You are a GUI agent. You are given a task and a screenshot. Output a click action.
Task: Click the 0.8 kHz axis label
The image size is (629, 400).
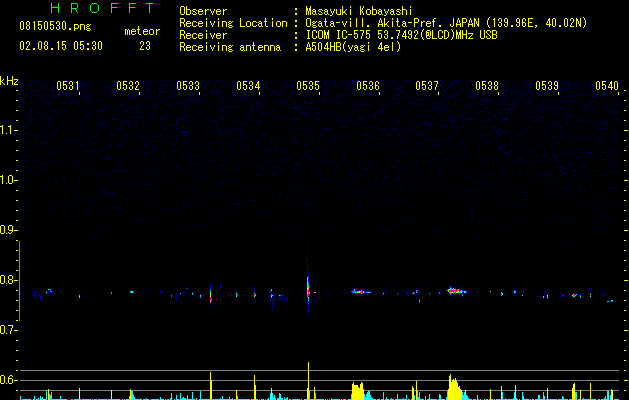[8, 280]
